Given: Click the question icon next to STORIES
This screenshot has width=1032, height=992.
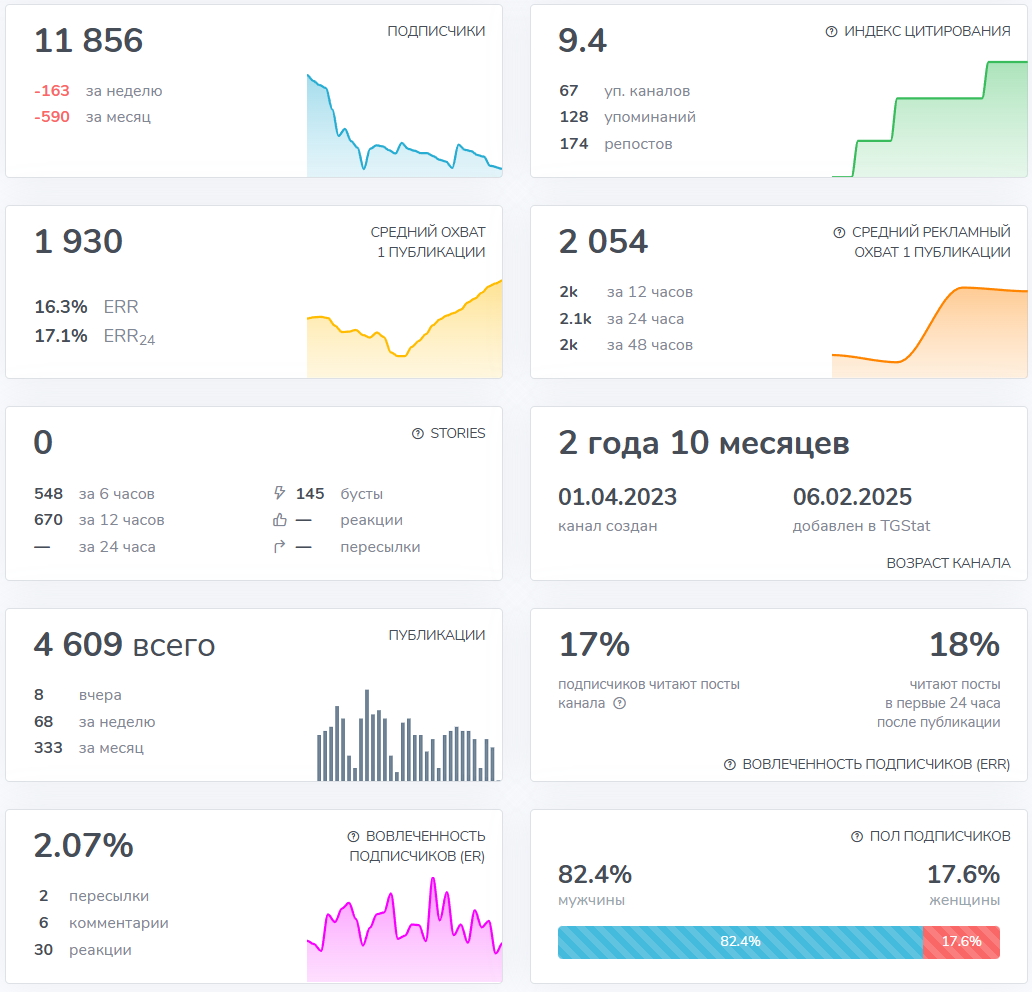Looking at the screenshot, I should pyautogui.click(x=417, y=434).
